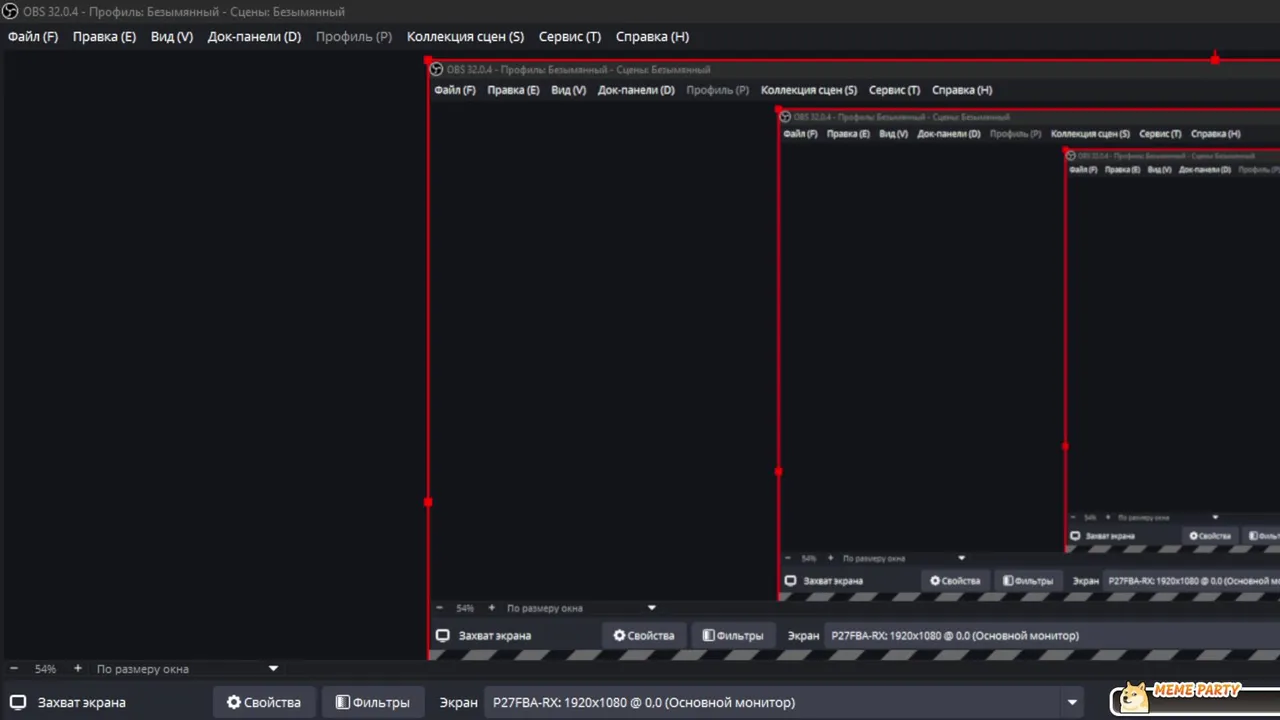The width and height of the screenshot is (1280, 720).
Task: Open the Док-панели (D) menu in main window
Action: [x=254, y=36]
